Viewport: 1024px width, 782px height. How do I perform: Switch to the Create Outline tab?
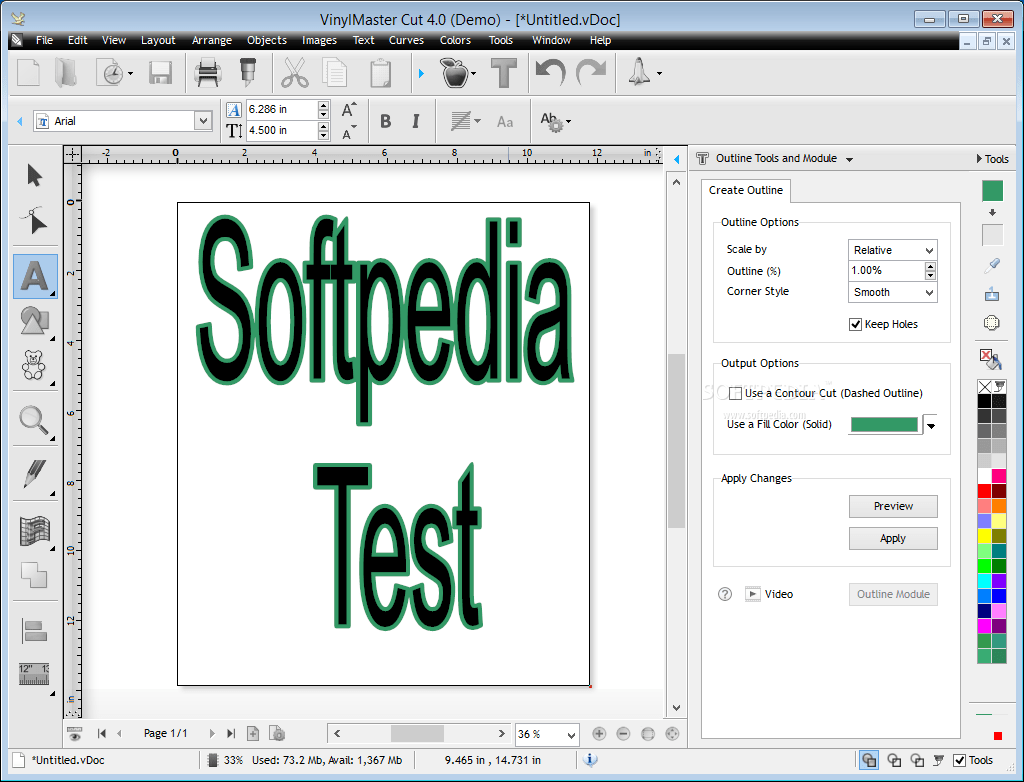pos(745,190)
